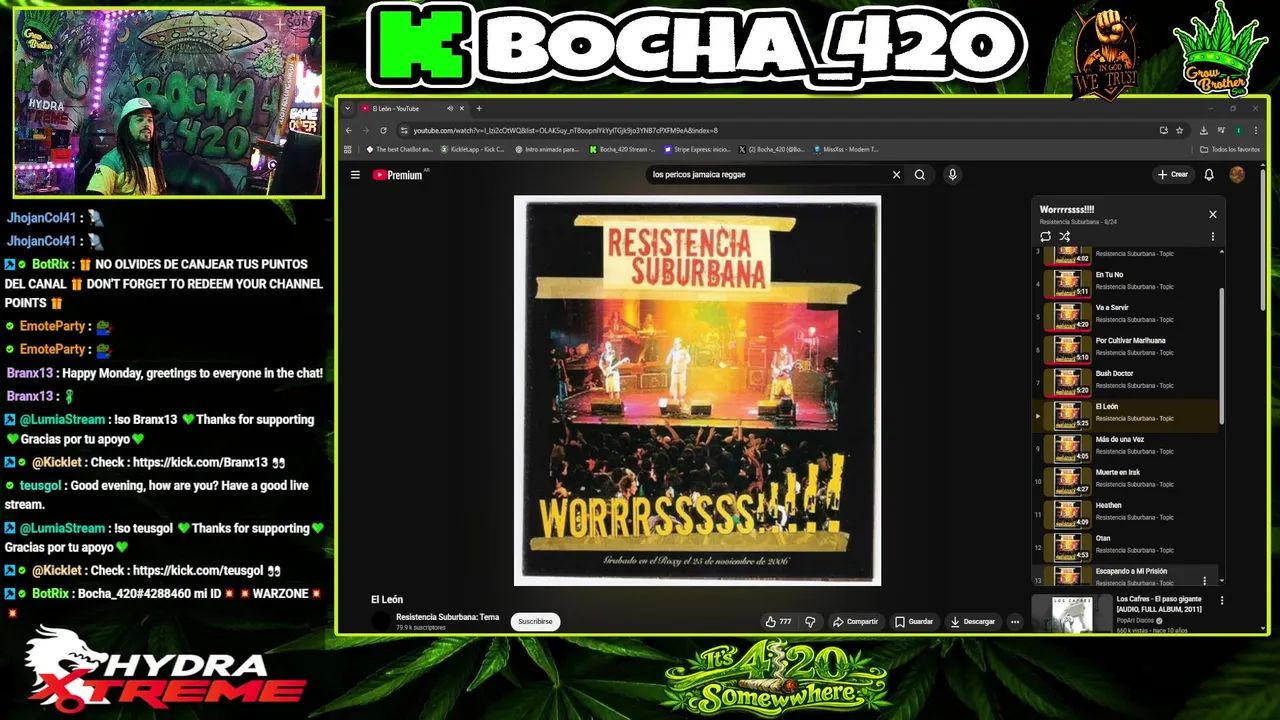Screen dimensions: 1280x720
Task: Click the YouTube page vertical scrollbar
Action: coord(1263,240)
